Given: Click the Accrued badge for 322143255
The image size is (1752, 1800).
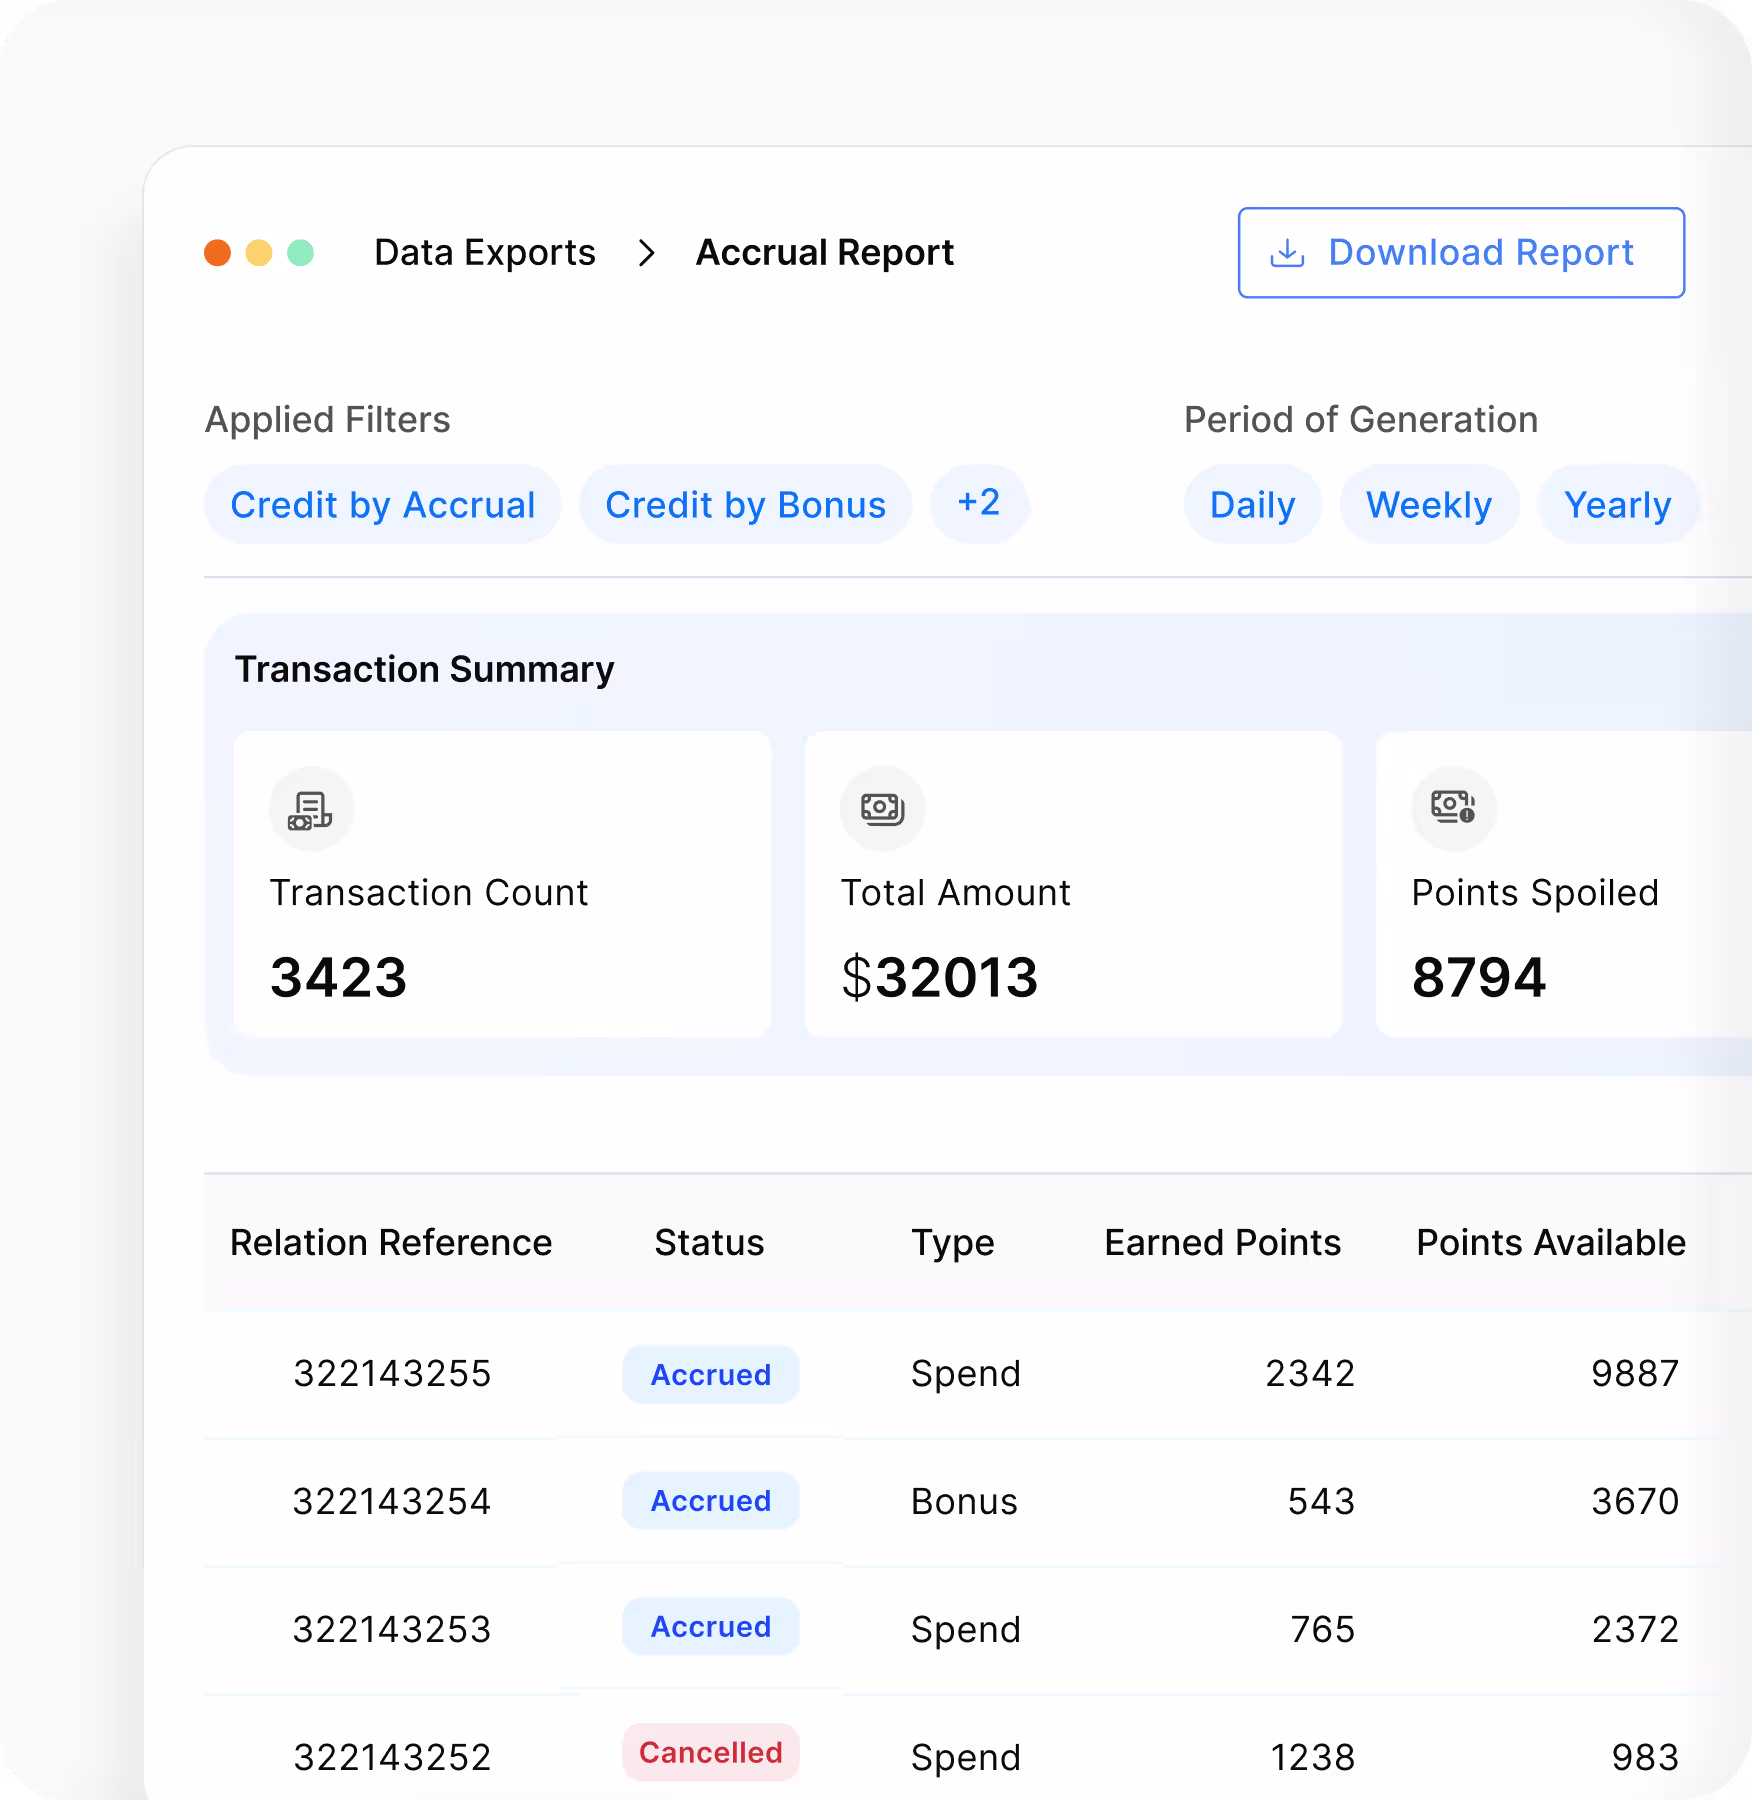Looking at the screenshot, I should (x=711, y=1374).
